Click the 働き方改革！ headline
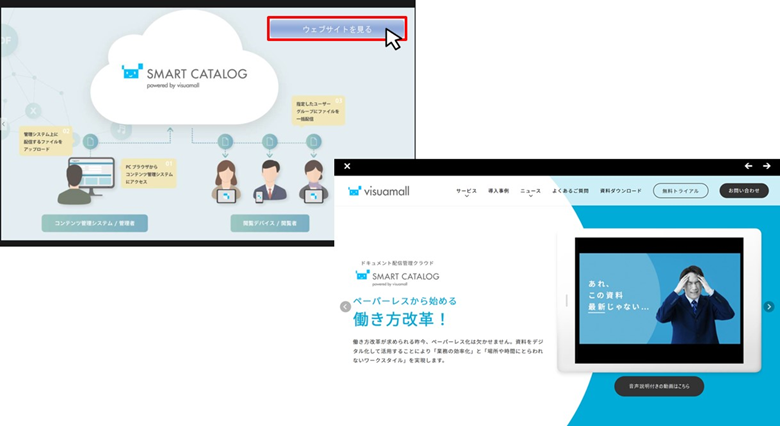The width and height of the screenshot is (780, 426). tap(401, 320)
